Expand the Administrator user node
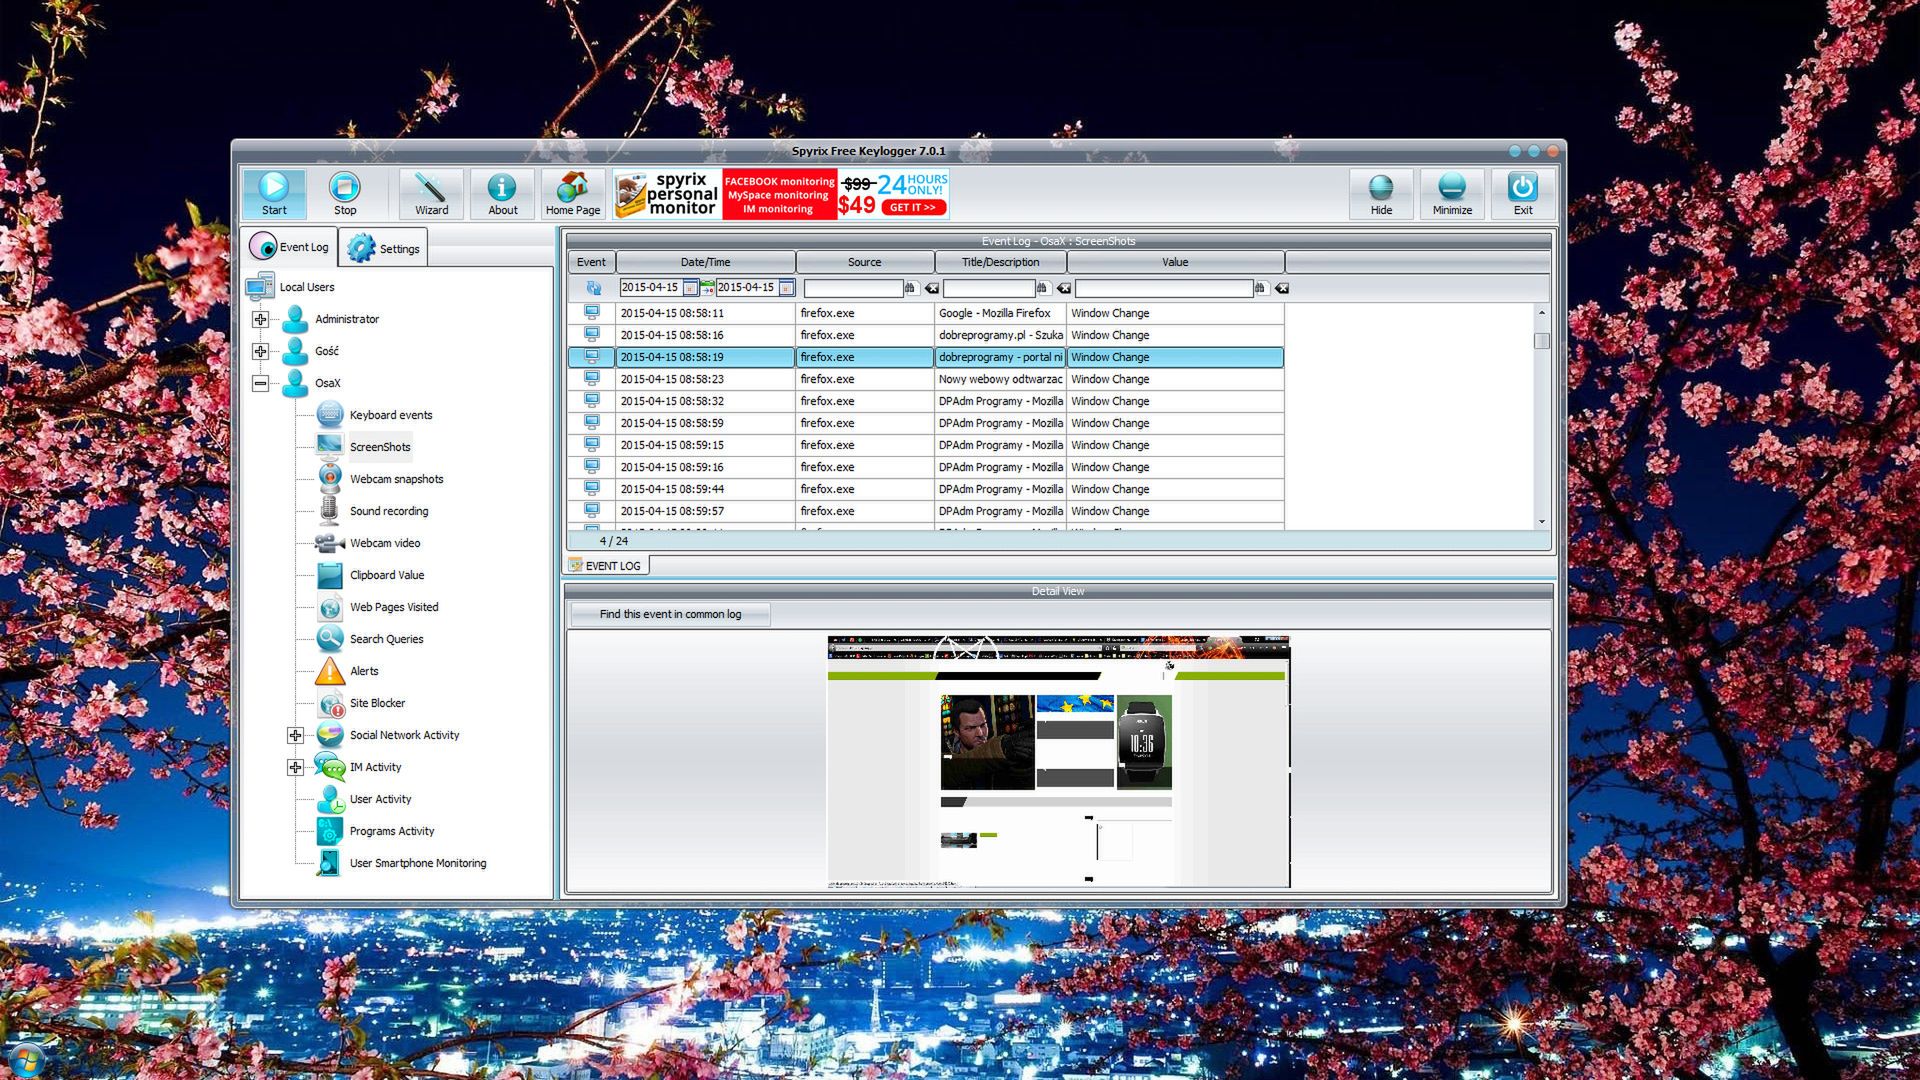Screen dimensions: 1920x1080 pos(261,319)
